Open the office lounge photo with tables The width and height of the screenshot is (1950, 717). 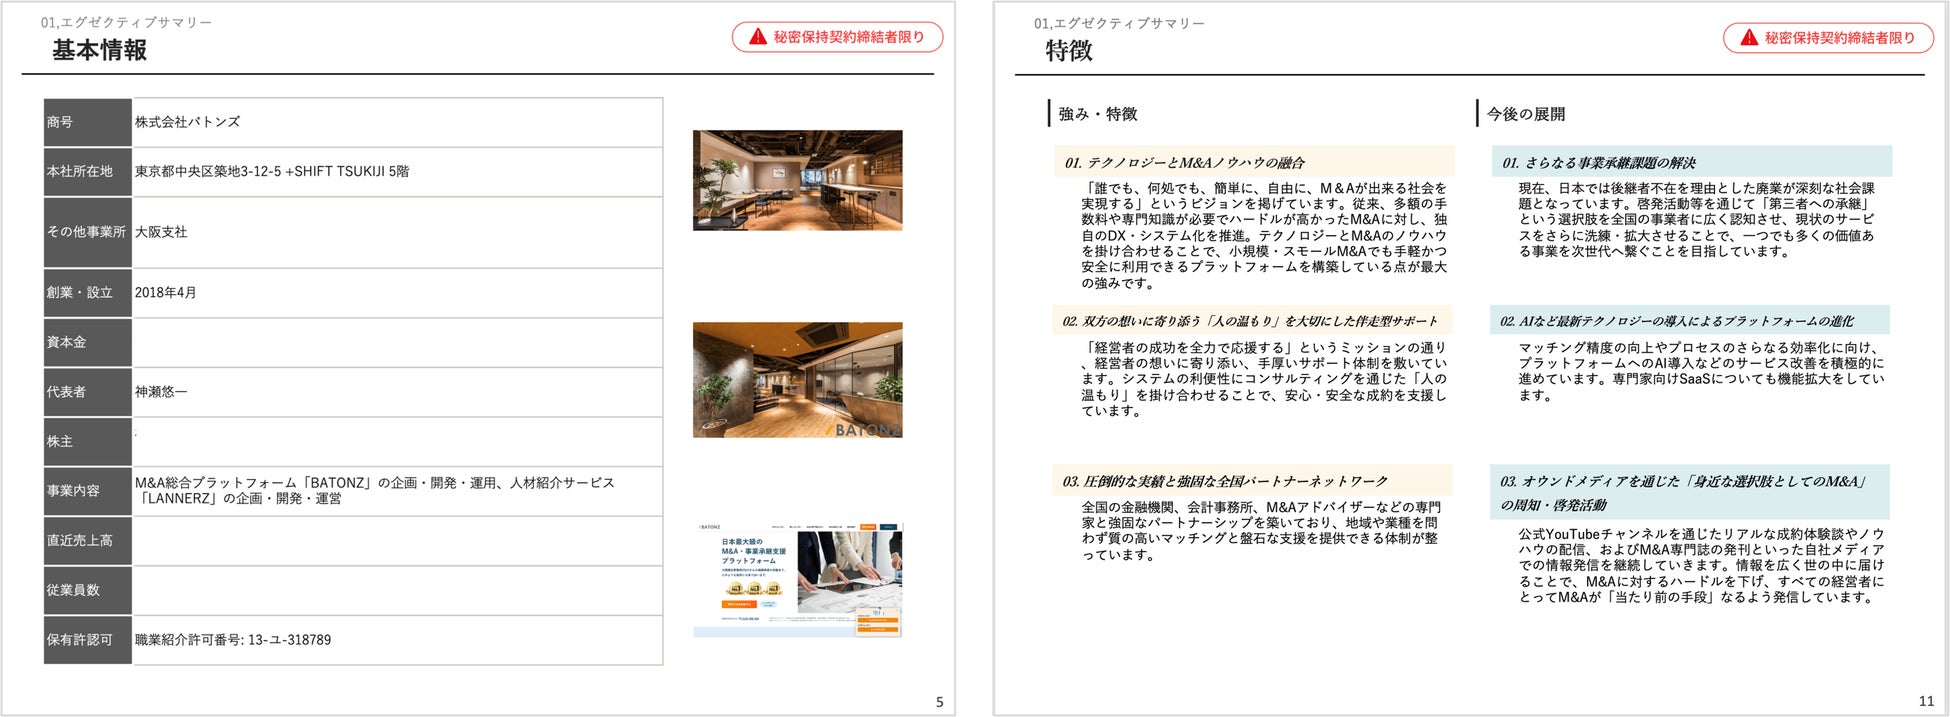[x=798, y=180]
